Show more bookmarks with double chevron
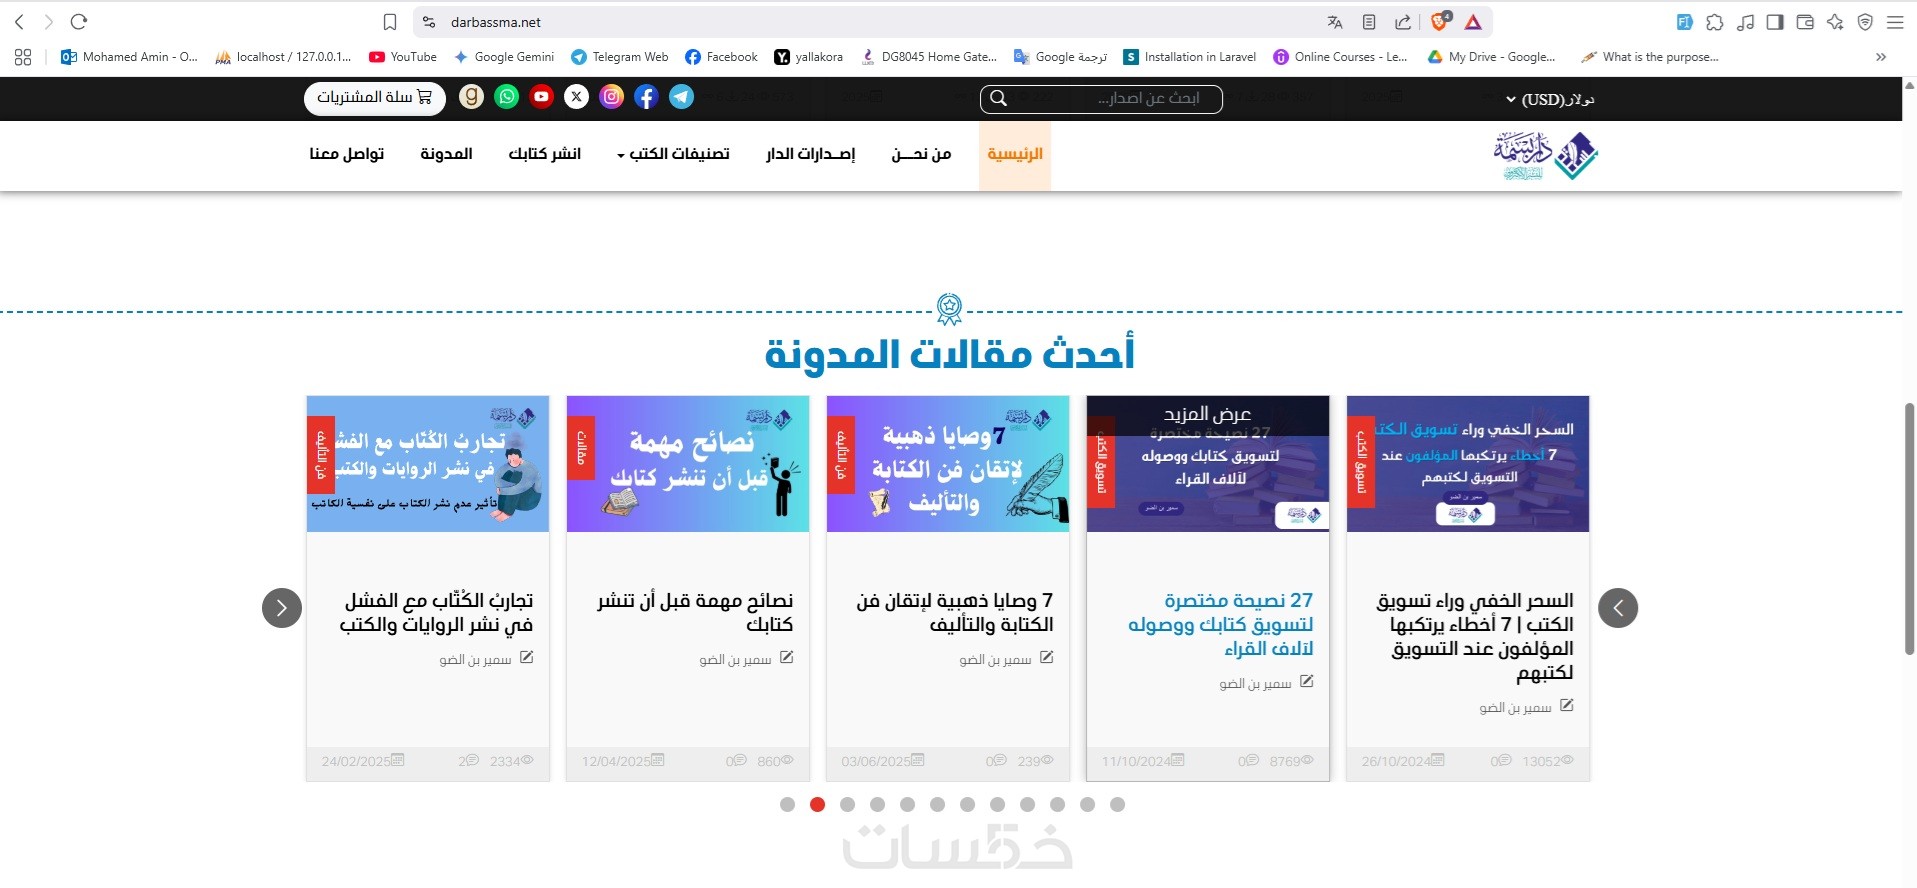 point(1881,57)
